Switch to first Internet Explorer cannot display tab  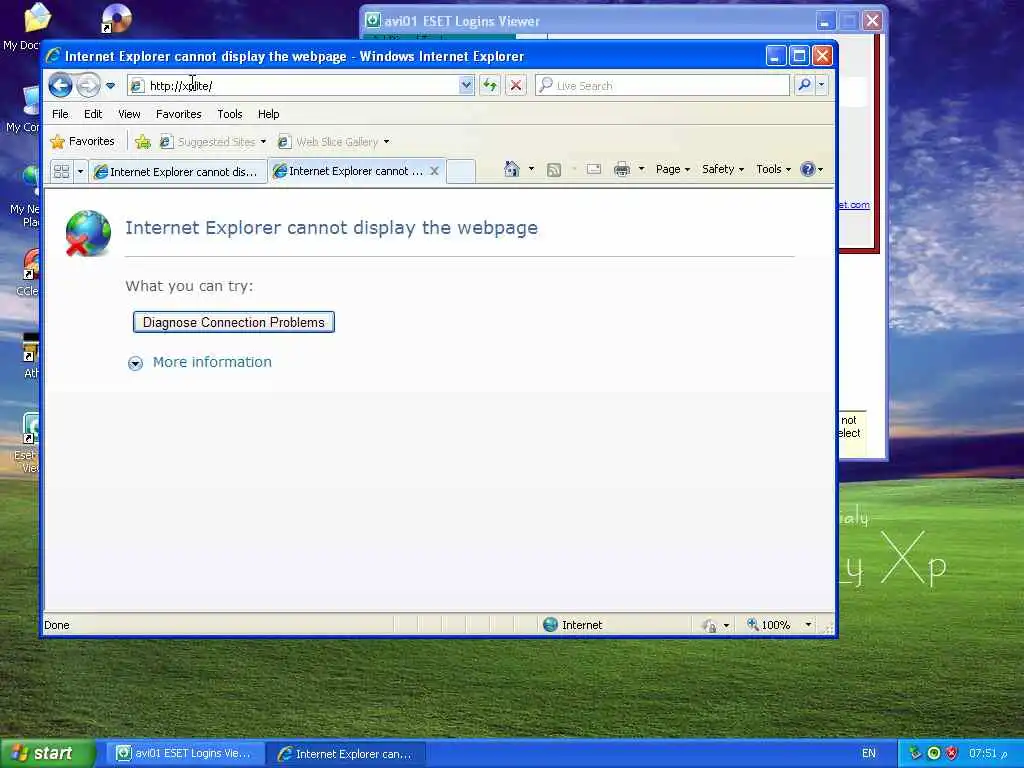[x=178, y=172]
